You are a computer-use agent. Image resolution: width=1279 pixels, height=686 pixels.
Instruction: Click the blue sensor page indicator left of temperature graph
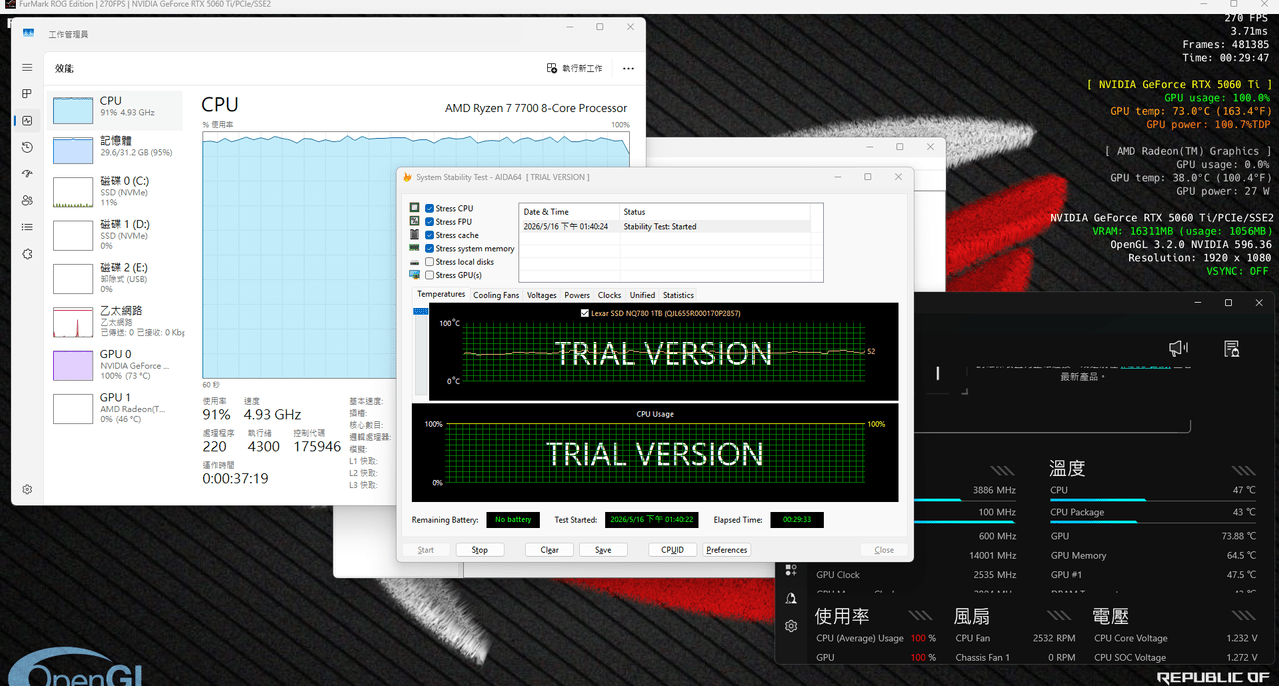(421, 312)
